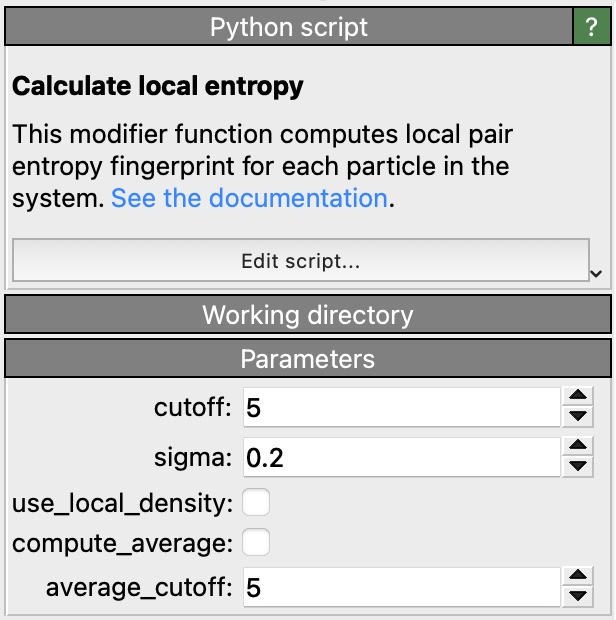Viewport: 616px width, 620px height.
Task: Decrement sigma using the down arrow
Action: [577, 466]
